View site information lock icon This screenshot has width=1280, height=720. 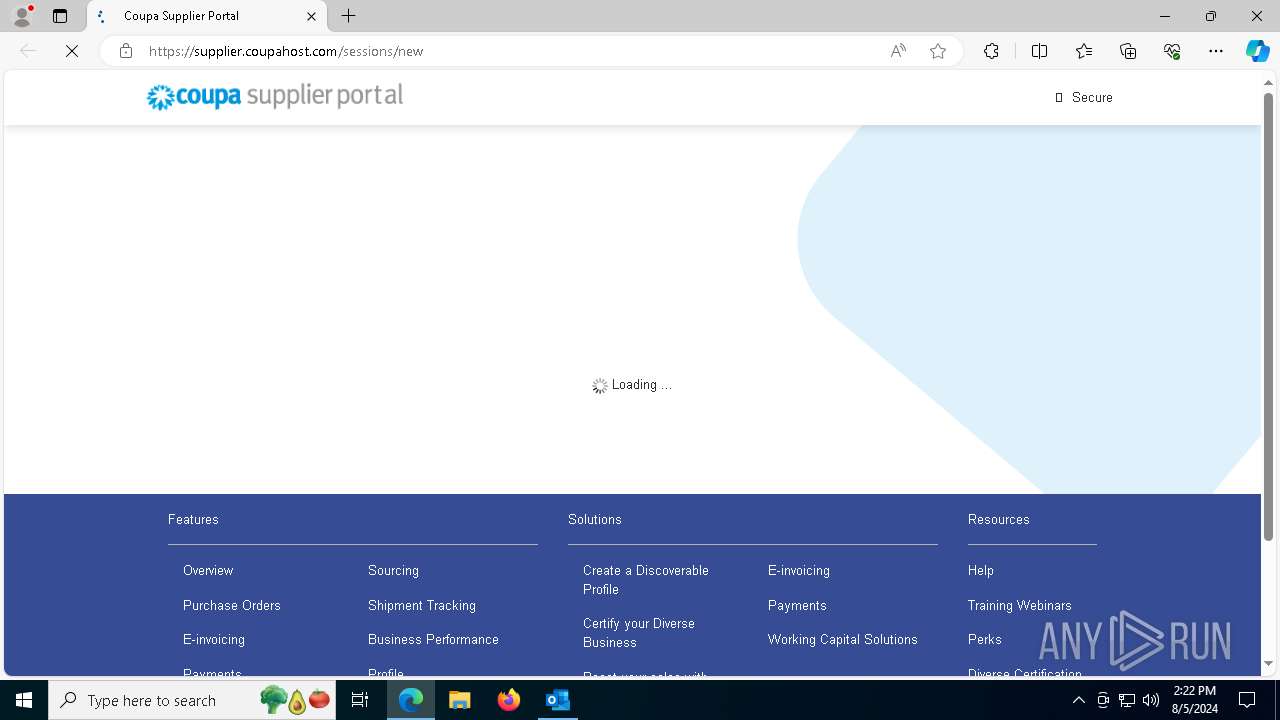point(126,51)
